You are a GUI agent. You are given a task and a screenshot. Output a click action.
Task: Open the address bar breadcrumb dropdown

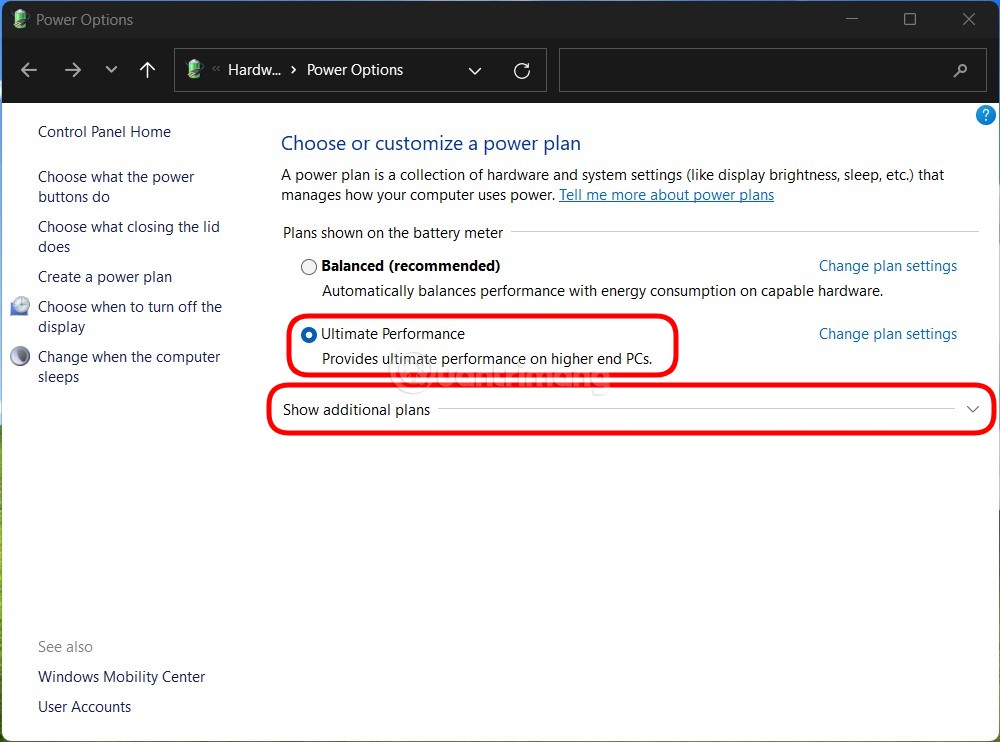[475, 70]
